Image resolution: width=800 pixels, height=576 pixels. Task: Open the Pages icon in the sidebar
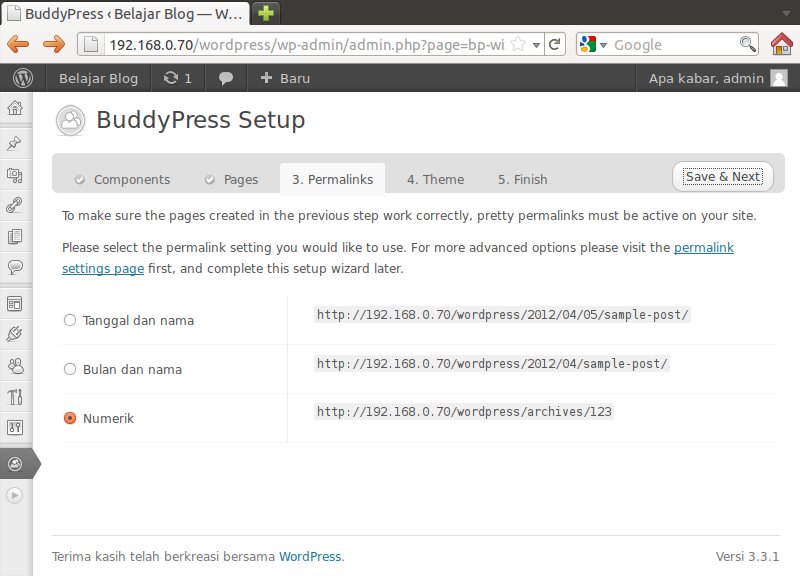point(15,236)
